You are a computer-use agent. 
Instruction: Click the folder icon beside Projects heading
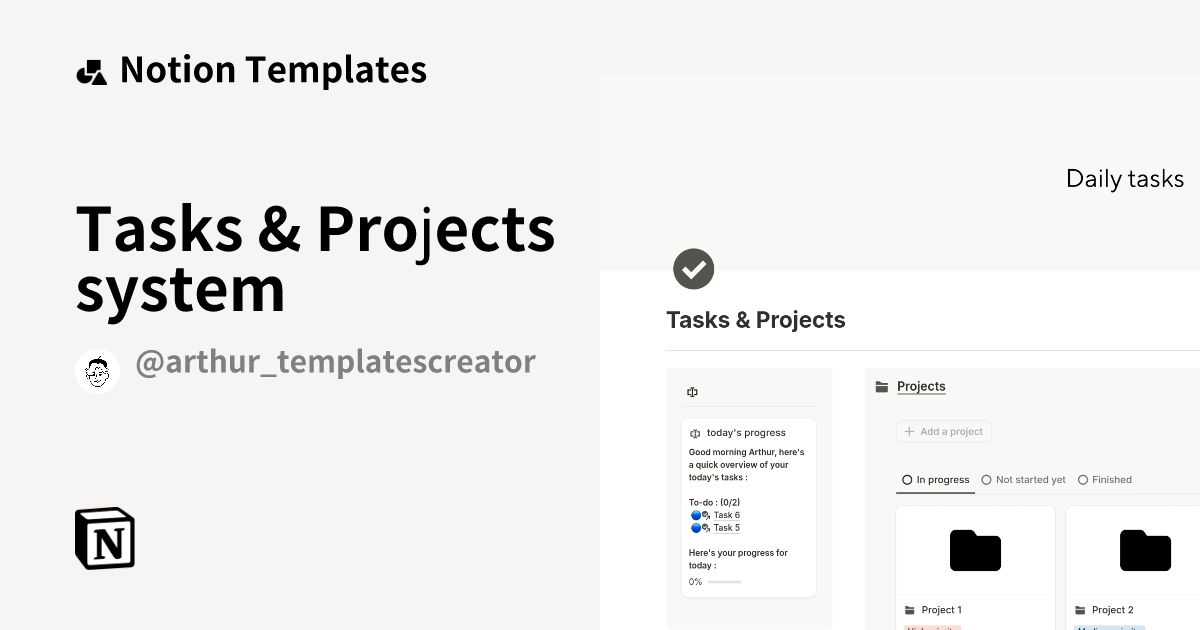coord(881,386)
